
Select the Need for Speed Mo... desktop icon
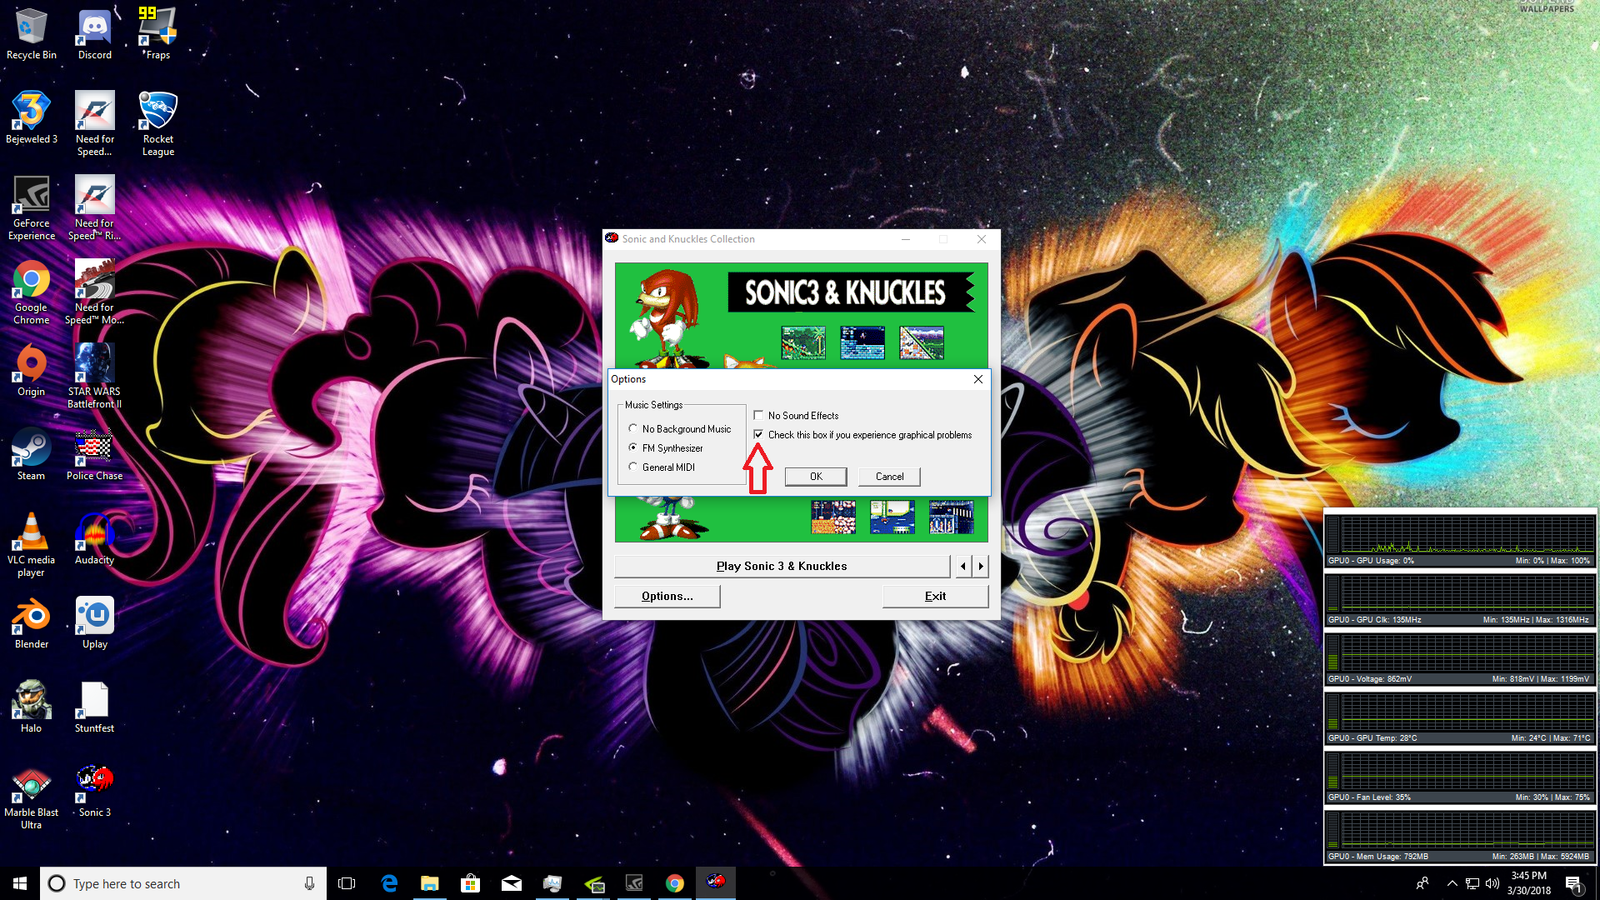(x=95, y=292)
